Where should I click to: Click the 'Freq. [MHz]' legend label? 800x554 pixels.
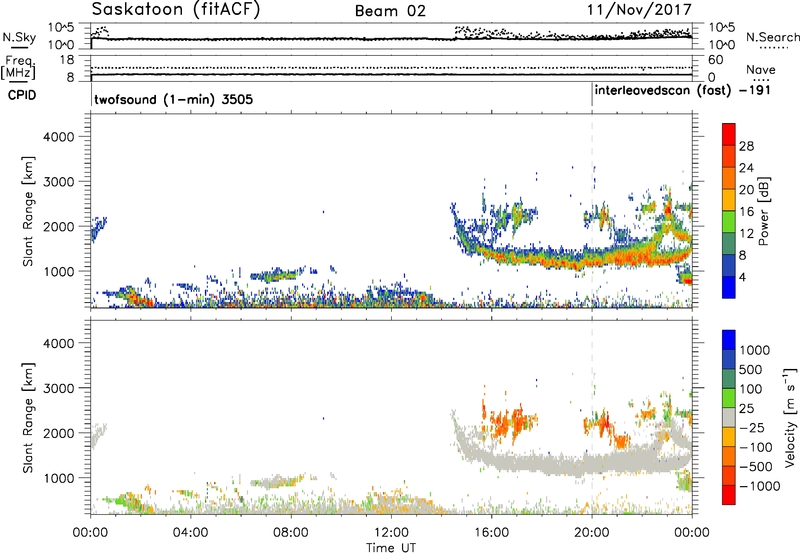click(19, 68)
